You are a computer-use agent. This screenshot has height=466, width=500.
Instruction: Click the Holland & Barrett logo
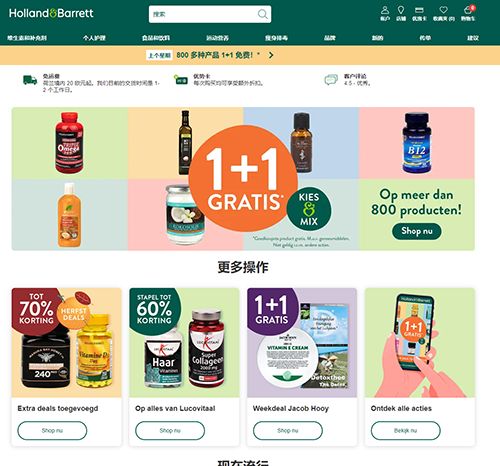click(x=51, y=13)
